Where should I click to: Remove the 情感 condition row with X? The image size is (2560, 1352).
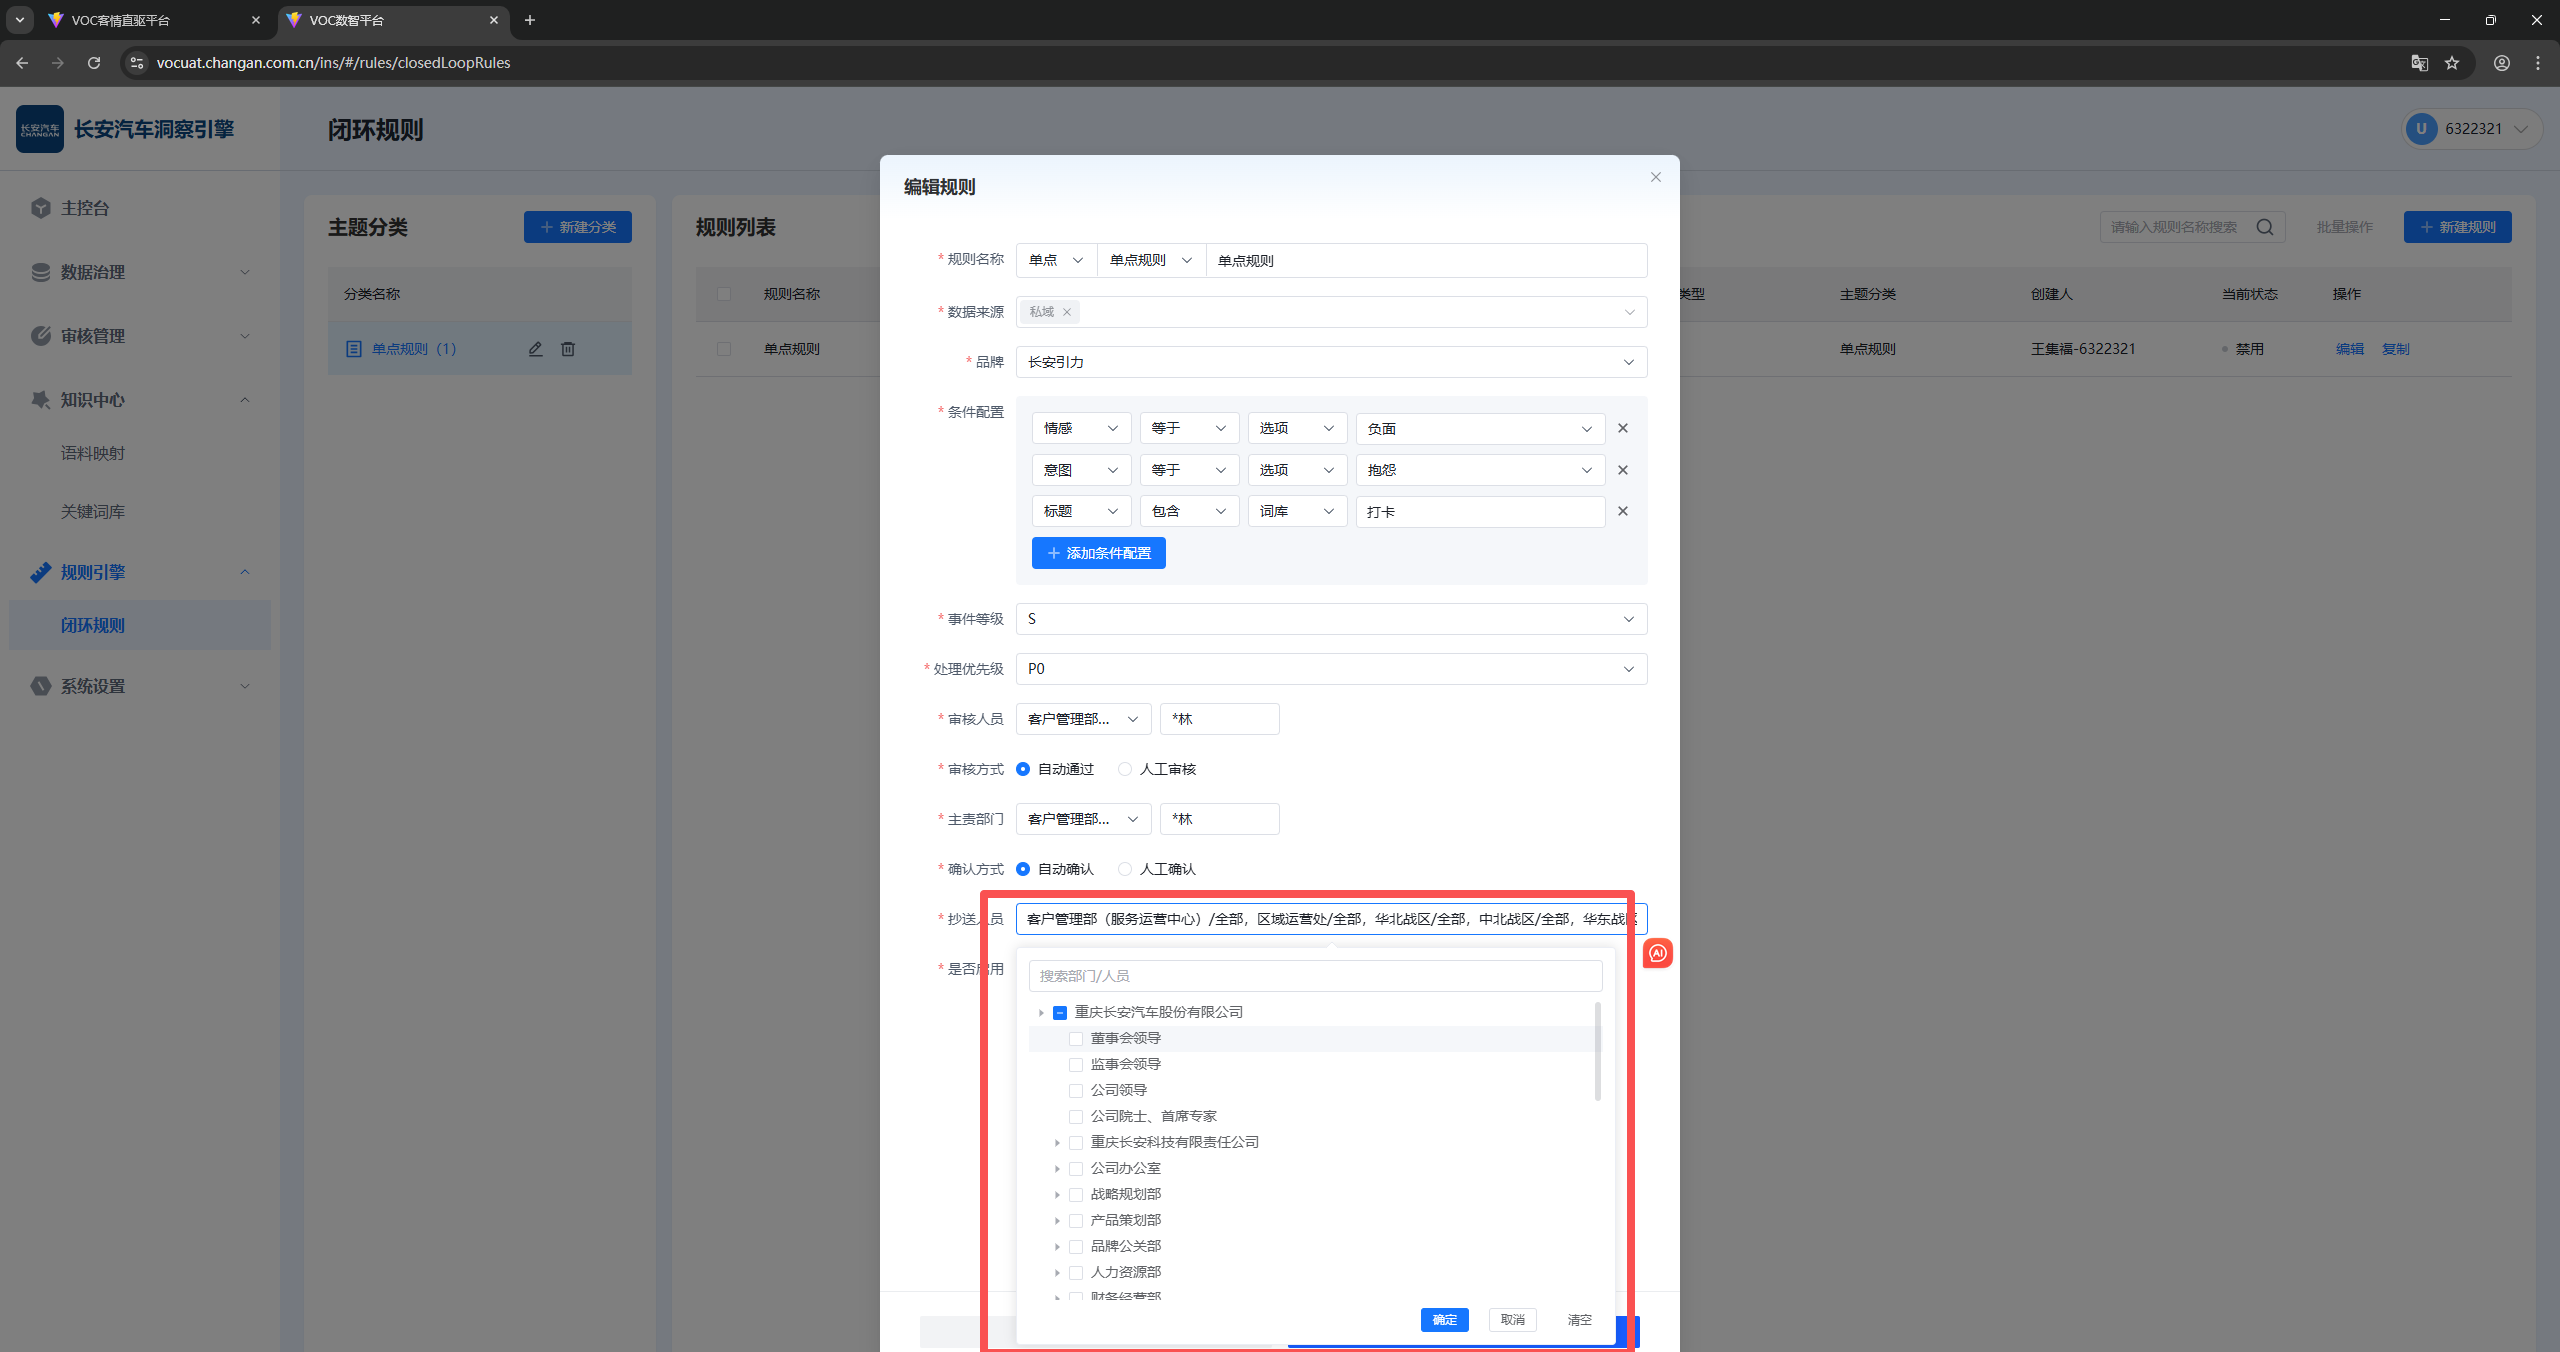coord(1622,428)
